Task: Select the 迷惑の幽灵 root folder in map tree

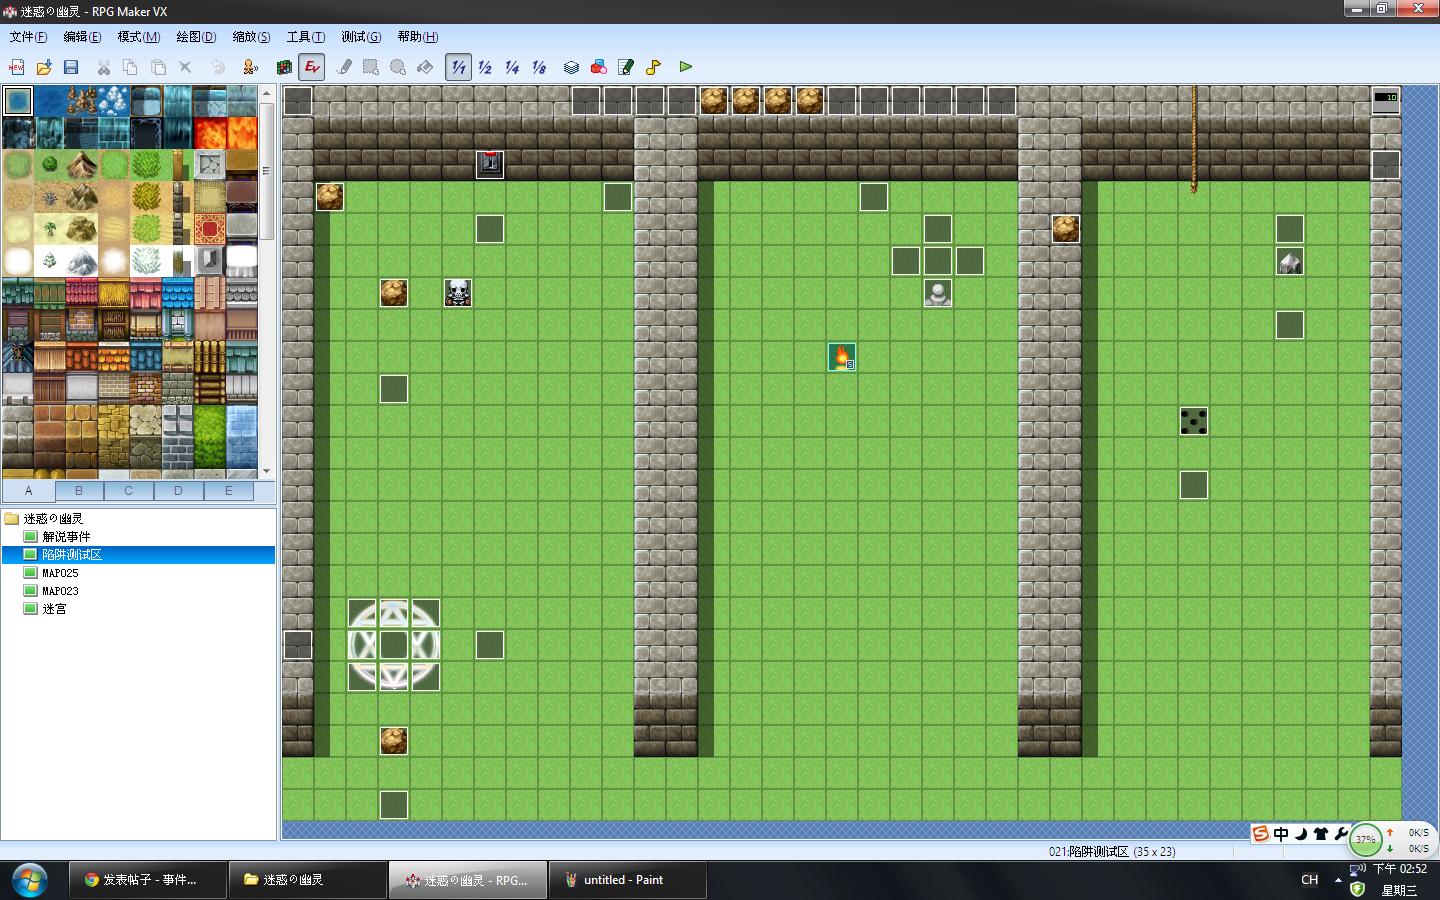Action: (53, 519)
